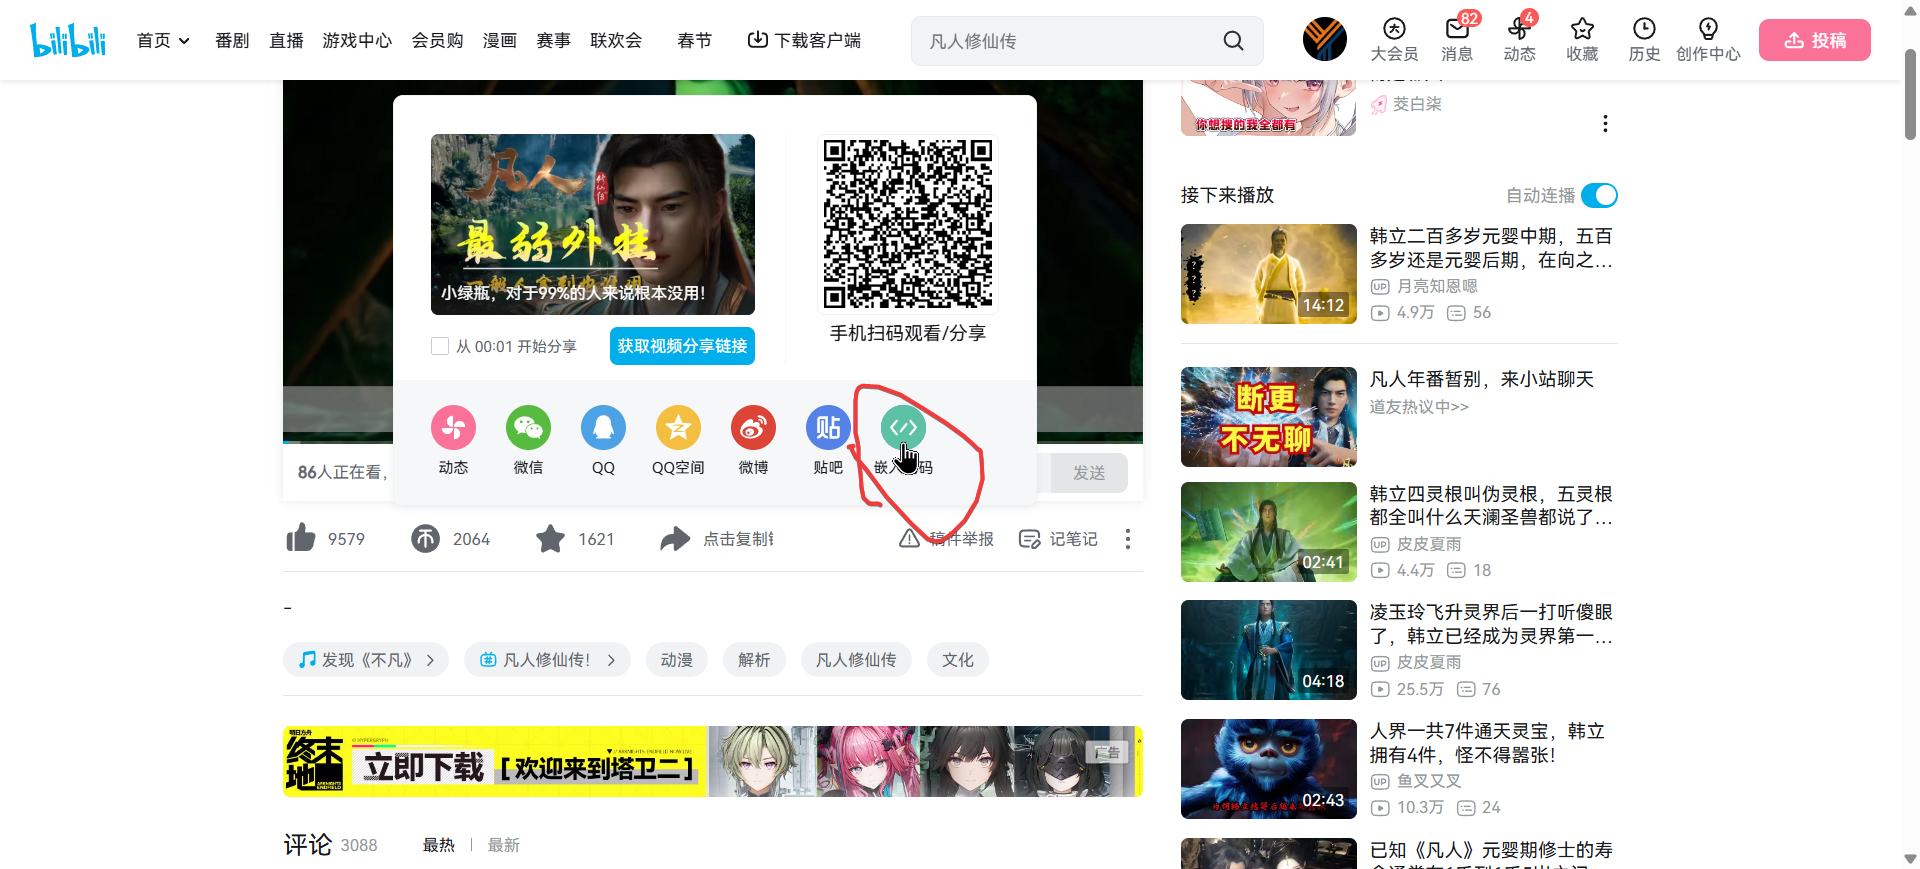This screenshot has width=1920, height=869.
Task: Share to Tieba (贴吧) icon
Action: (828, 428)
